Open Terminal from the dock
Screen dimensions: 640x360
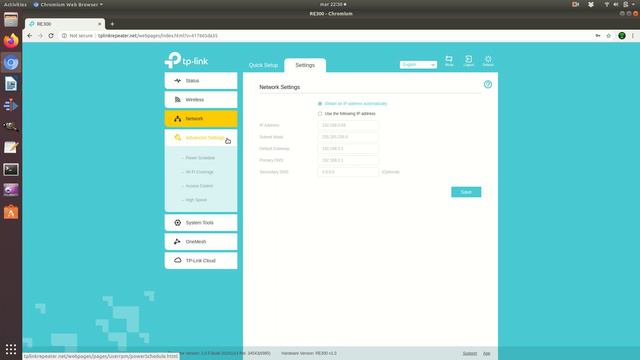click(11, 169)
